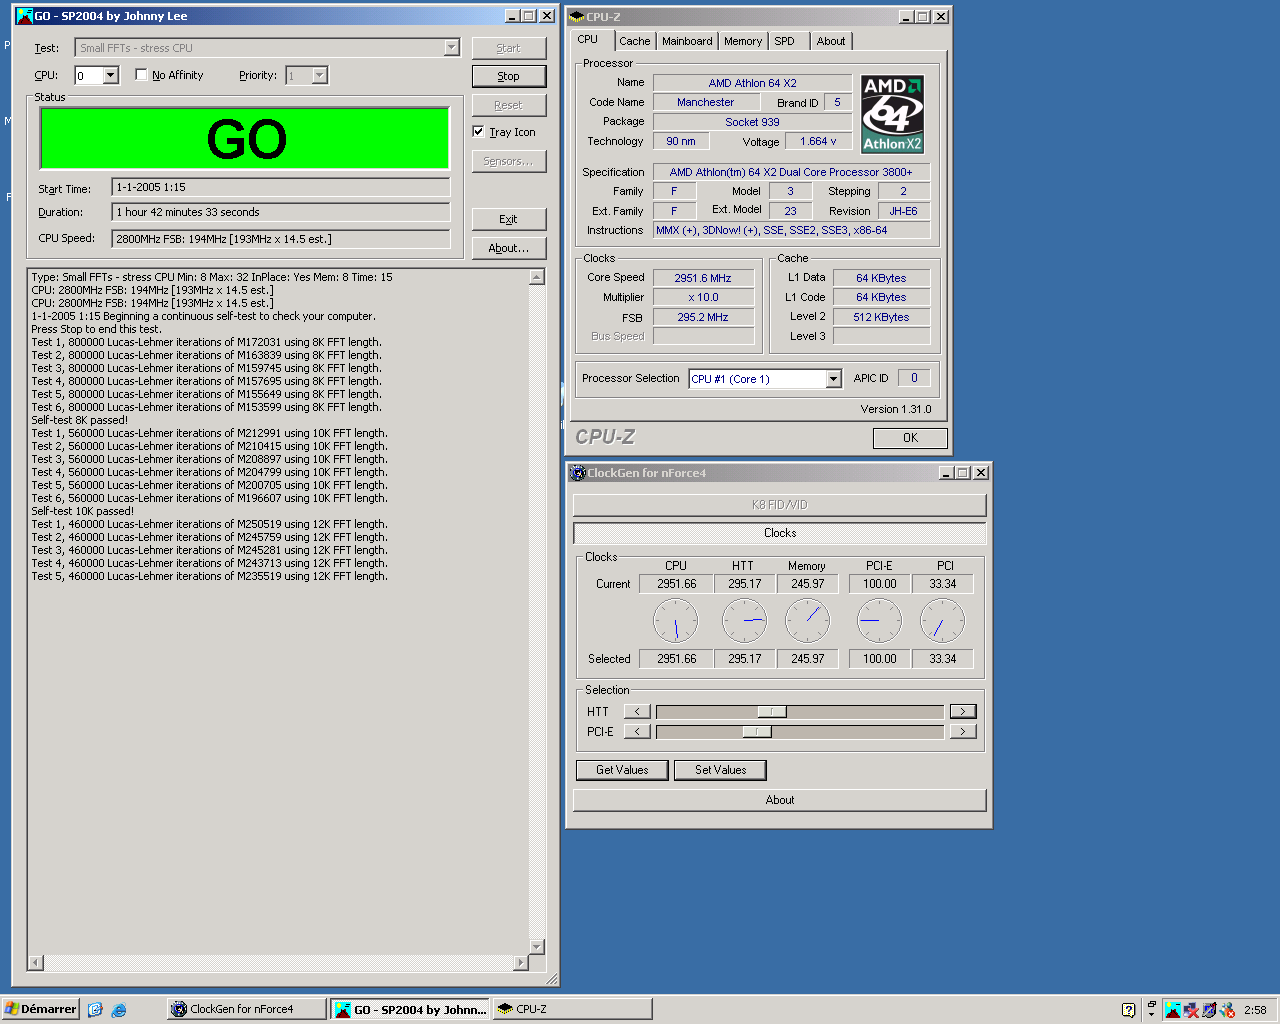Screen dimensions: 1280x1024
Task: Click the help question mark tray icon
Action: click(x=1129, y=1010)
